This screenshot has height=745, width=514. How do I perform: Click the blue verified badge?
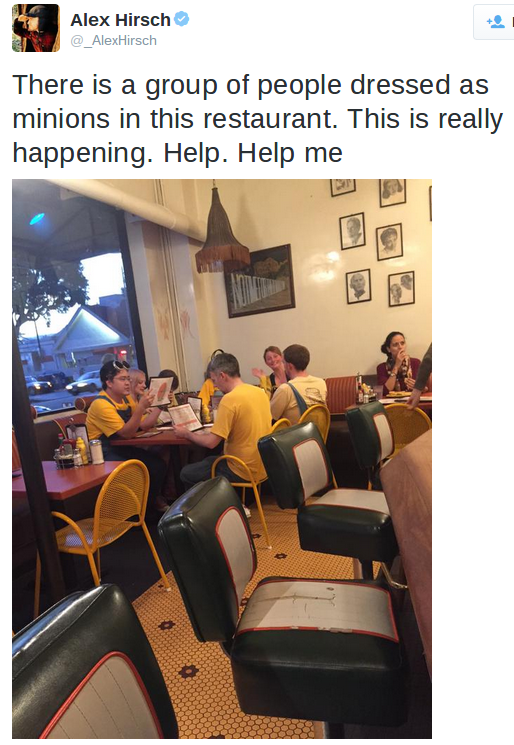[x=181, y=19]
